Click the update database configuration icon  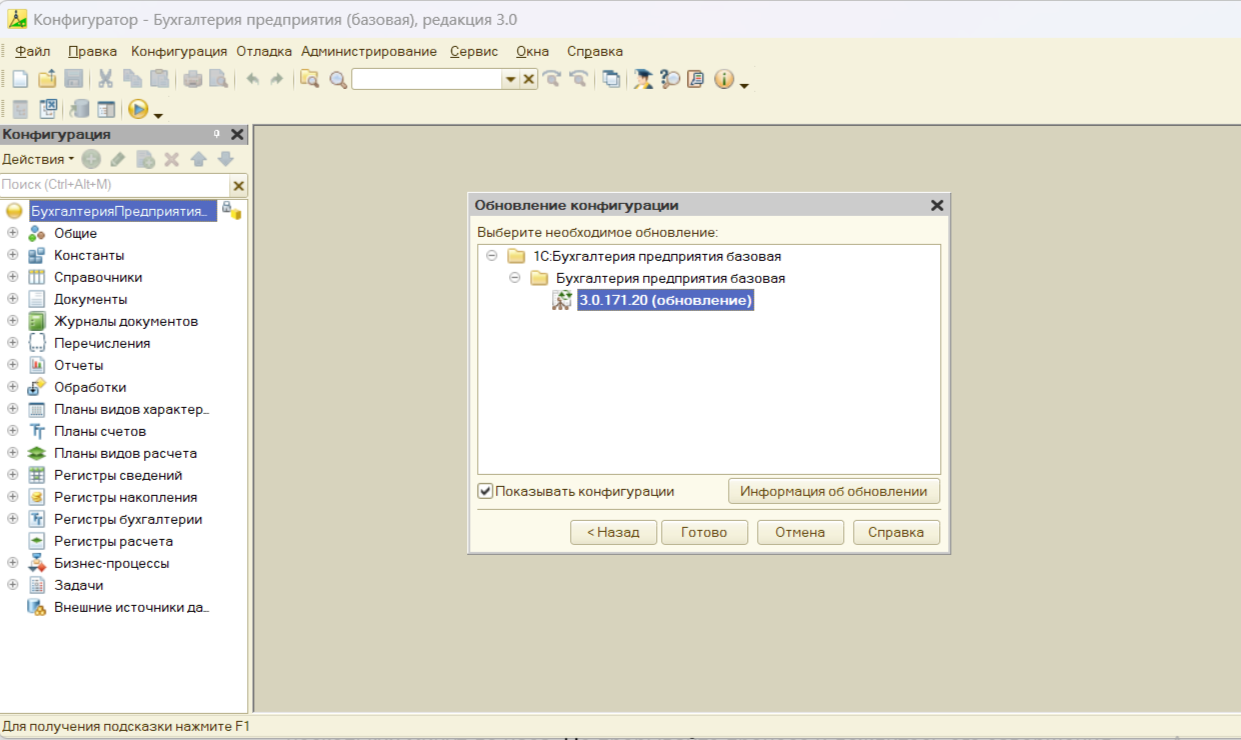(x=79, y=109)
